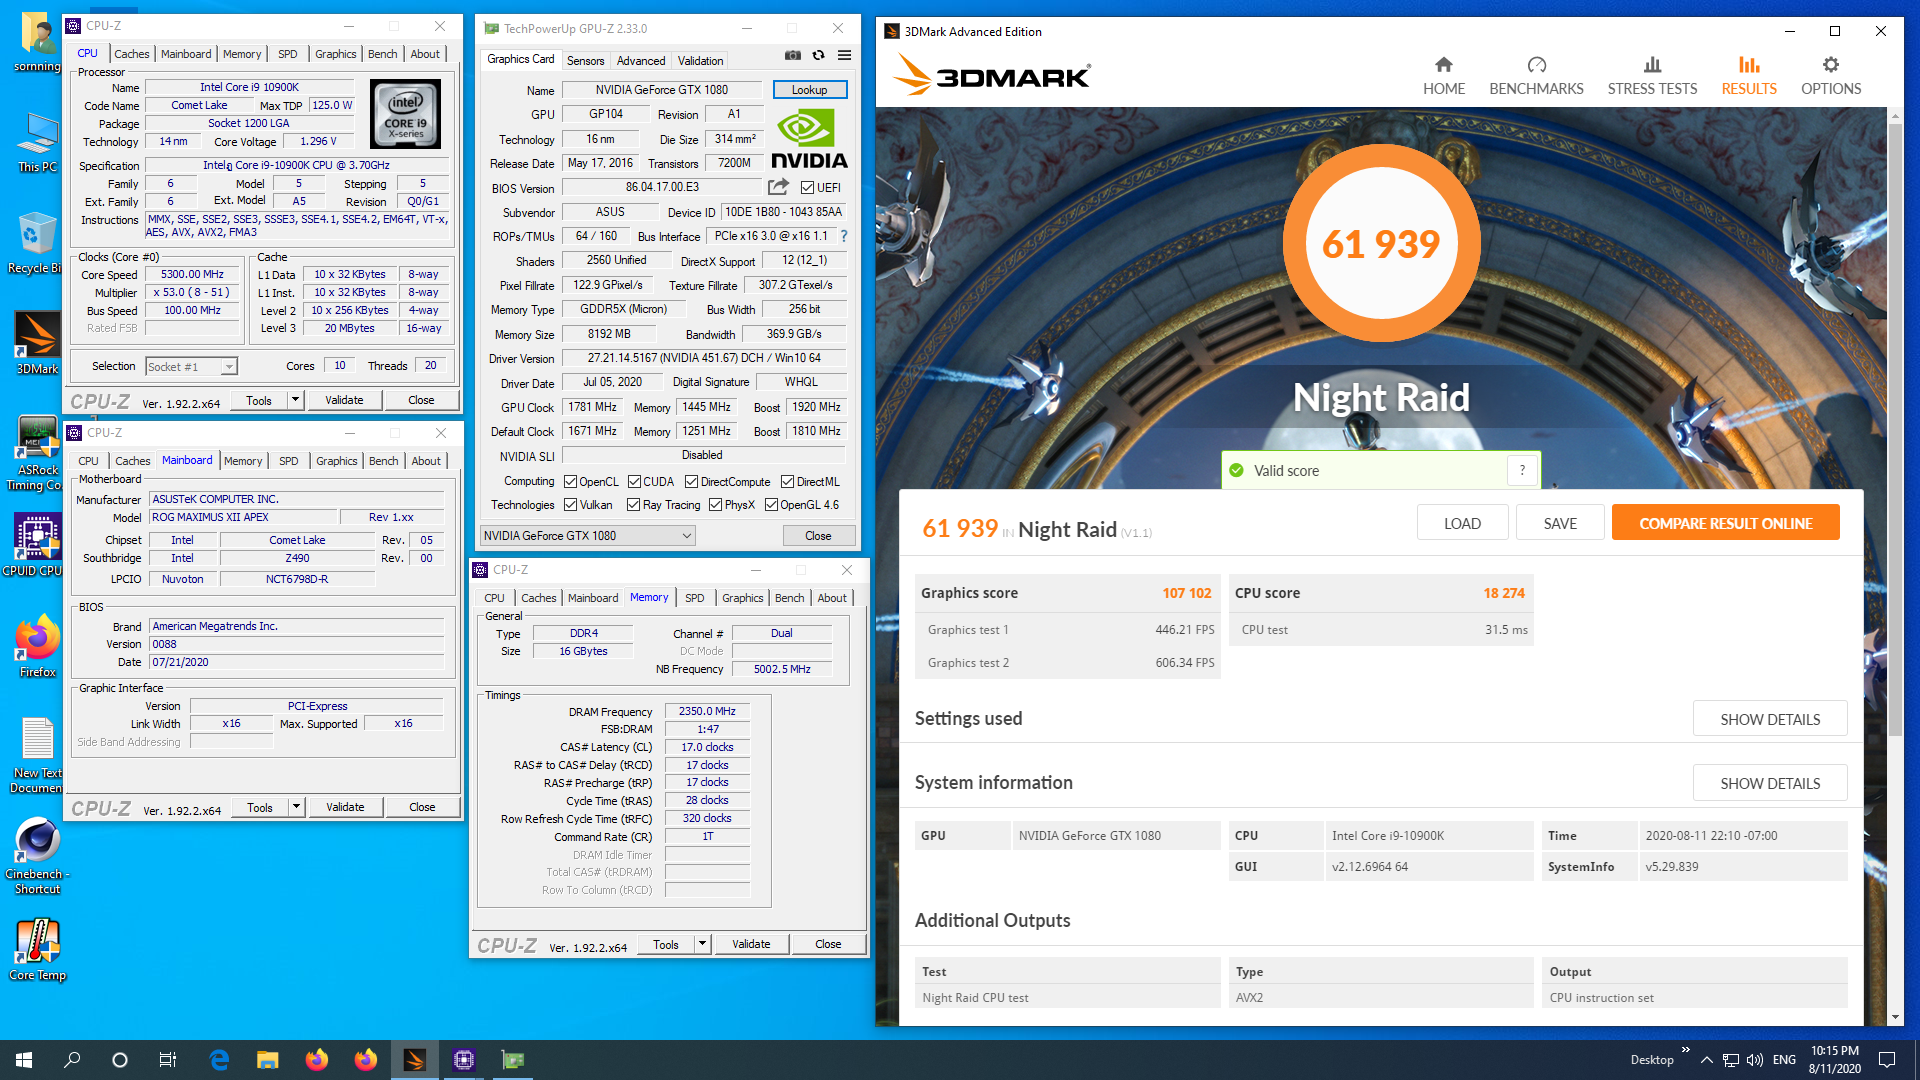
Task: Open New Text Document file icon
Action: [x=37, y=755]
